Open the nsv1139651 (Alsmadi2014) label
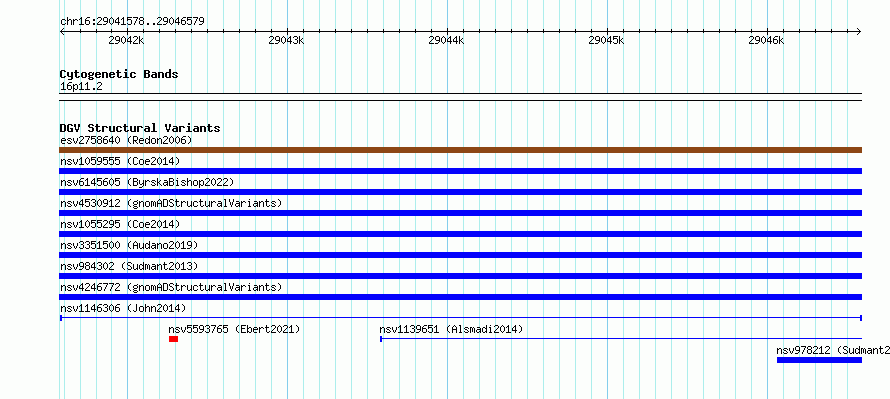The height and width of the screenshot is (399, 890). click(x=451, y=329)
